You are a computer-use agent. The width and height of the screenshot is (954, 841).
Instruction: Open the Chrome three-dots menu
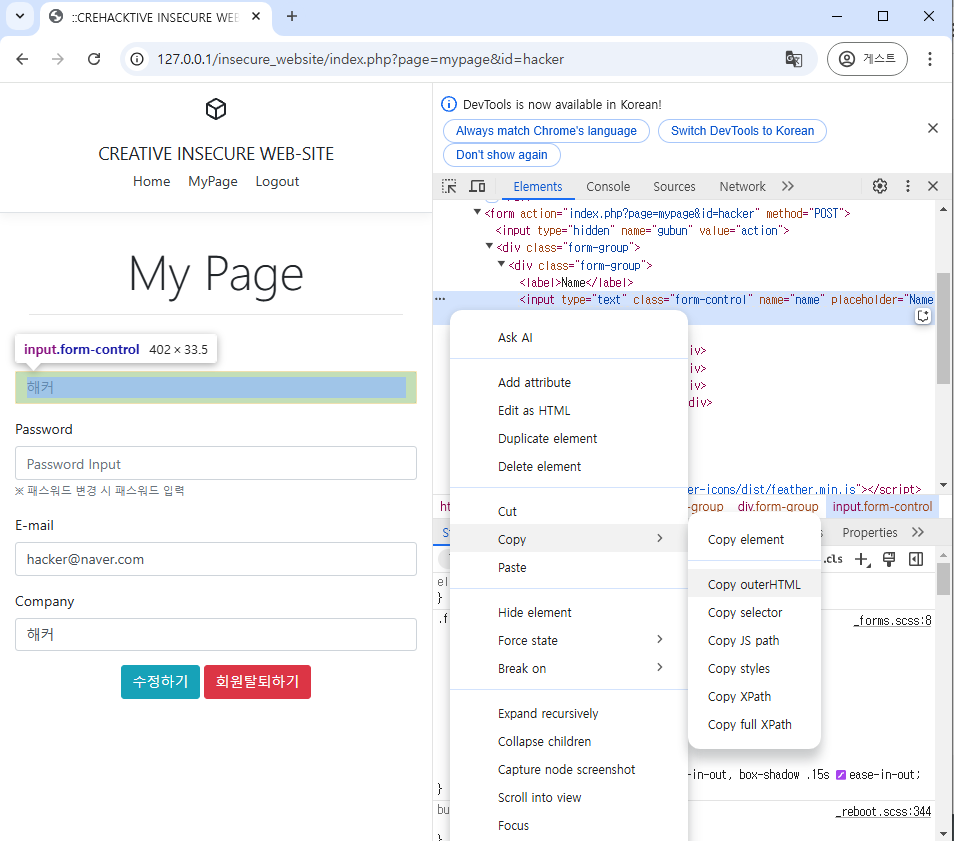930,59
